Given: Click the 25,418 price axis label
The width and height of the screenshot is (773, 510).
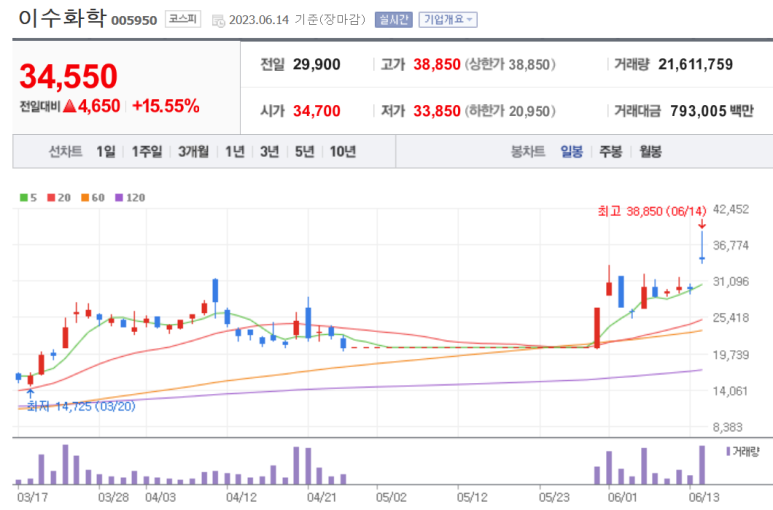Looking at the screenshot, I should (x=731, y=318).
